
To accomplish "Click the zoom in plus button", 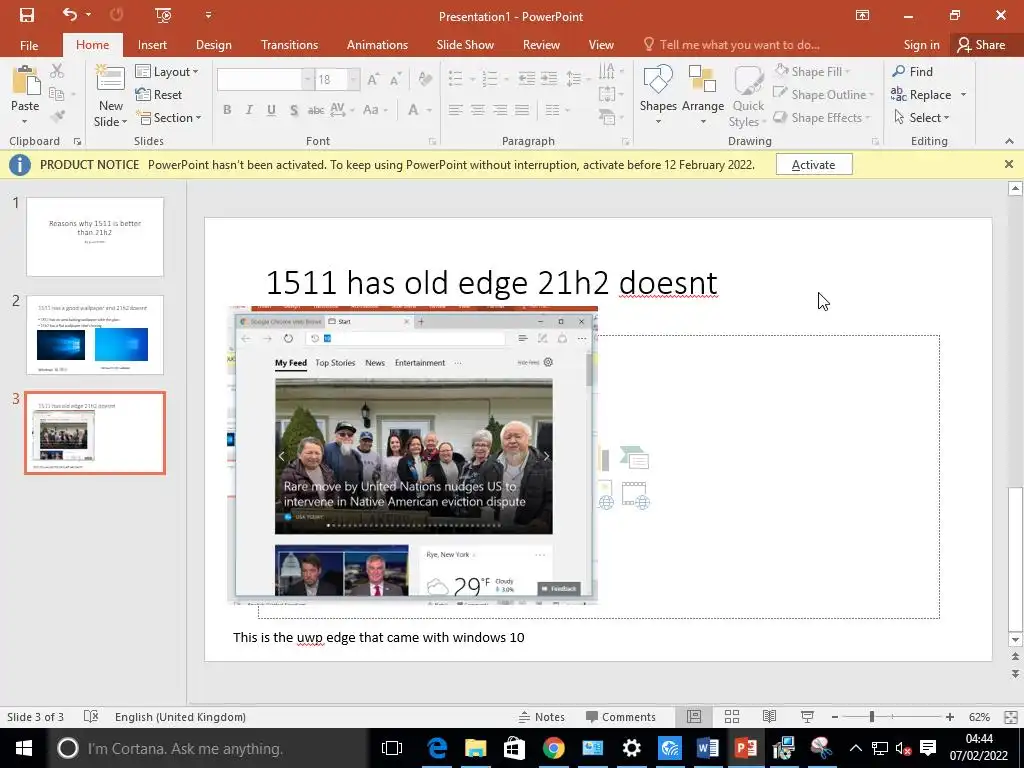I will (x=950, y=716).
